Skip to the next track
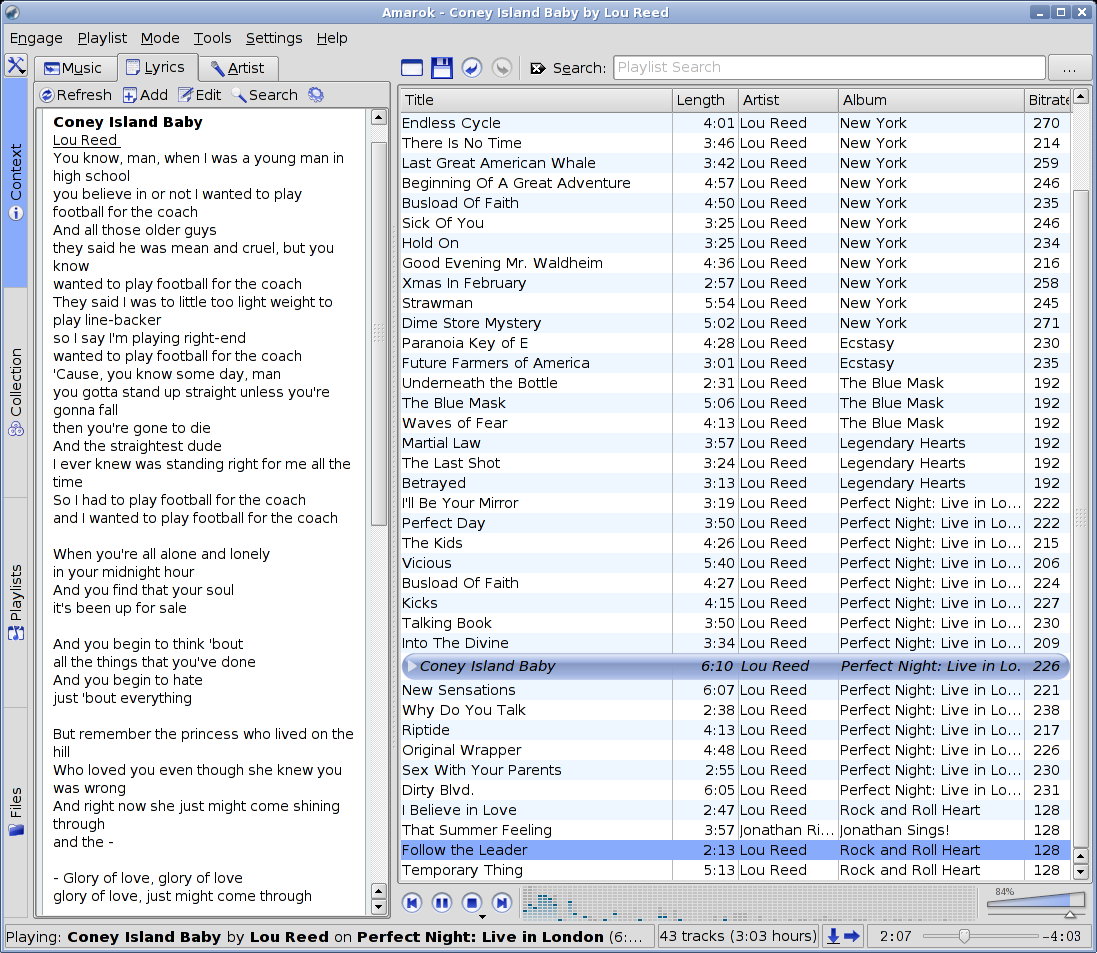Viewport: 1097px width, 953px height. [x=502, y=903]
